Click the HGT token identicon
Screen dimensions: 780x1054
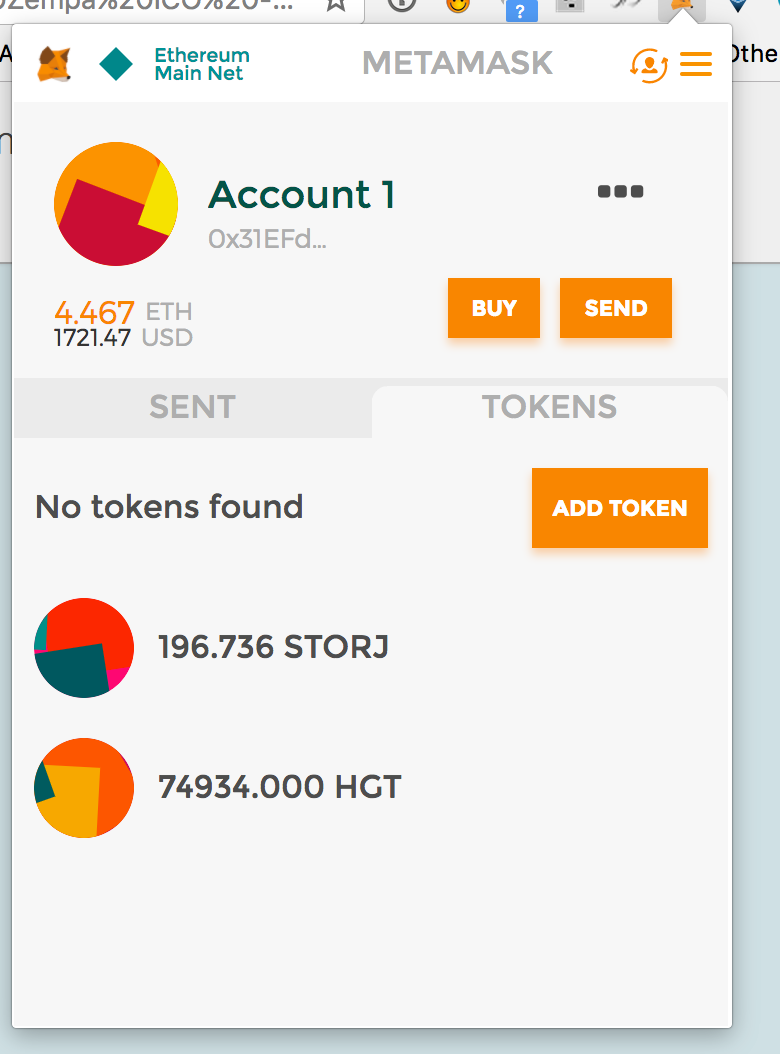pyautogui.click(x=84, y=788)
